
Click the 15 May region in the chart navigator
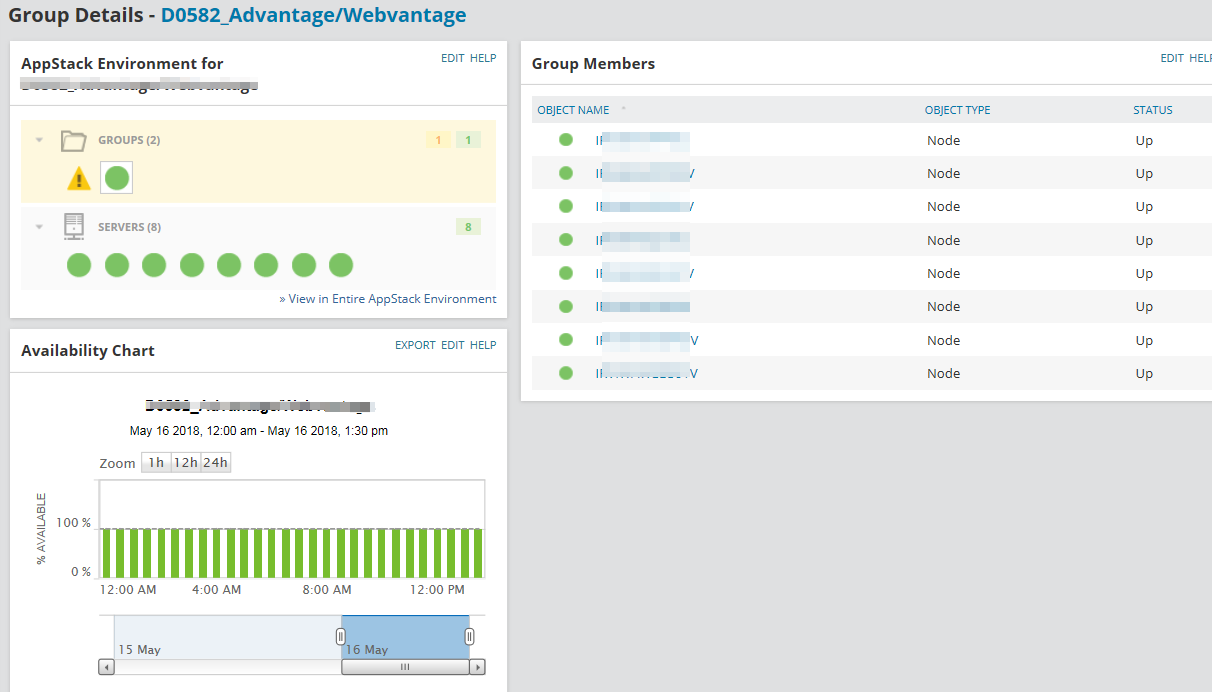(227, 637)
